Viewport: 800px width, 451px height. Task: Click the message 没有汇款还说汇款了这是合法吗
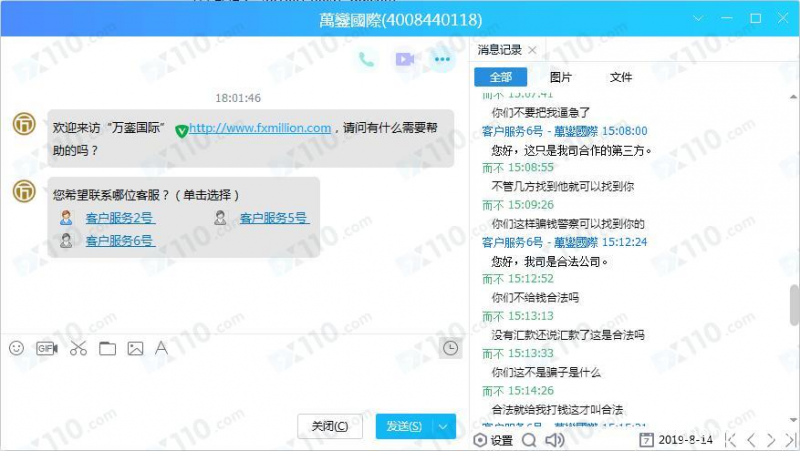point(568,335)
